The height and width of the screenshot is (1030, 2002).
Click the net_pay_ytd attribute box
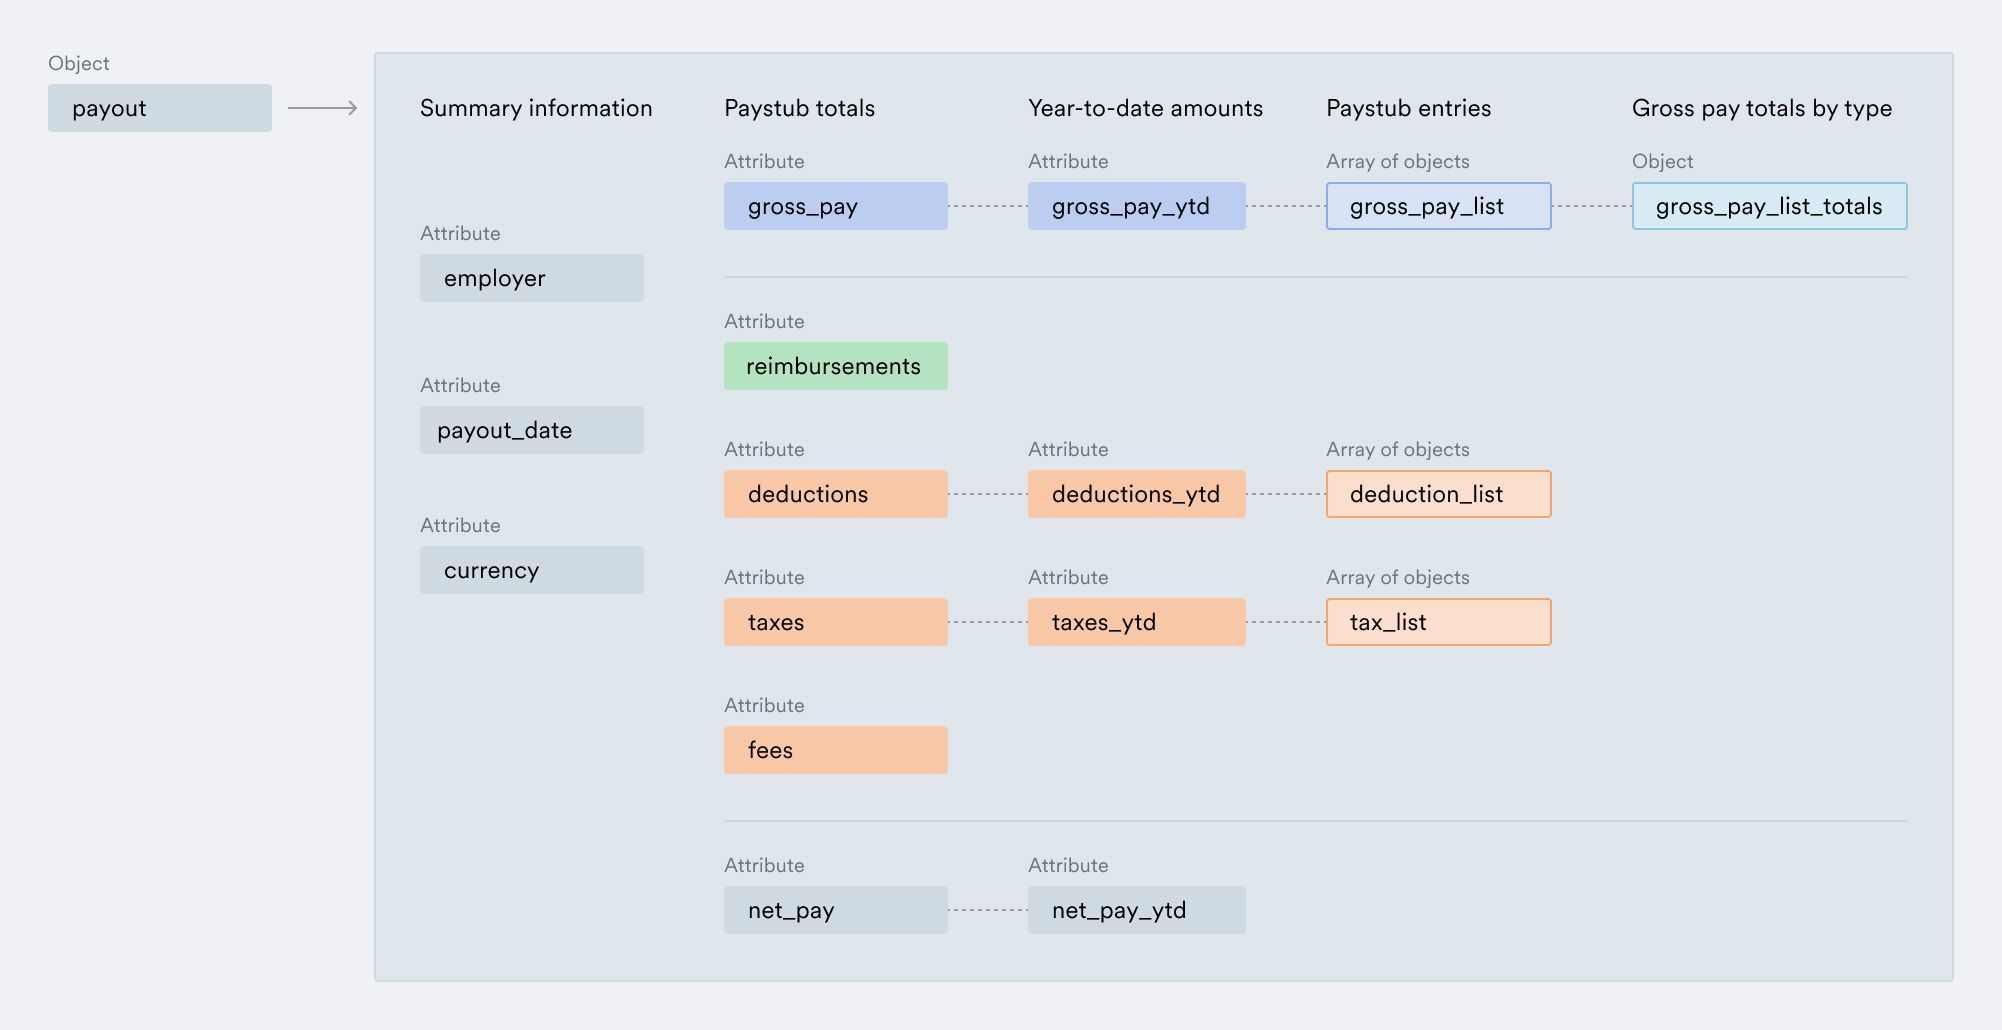click(x=1136, y=910)
